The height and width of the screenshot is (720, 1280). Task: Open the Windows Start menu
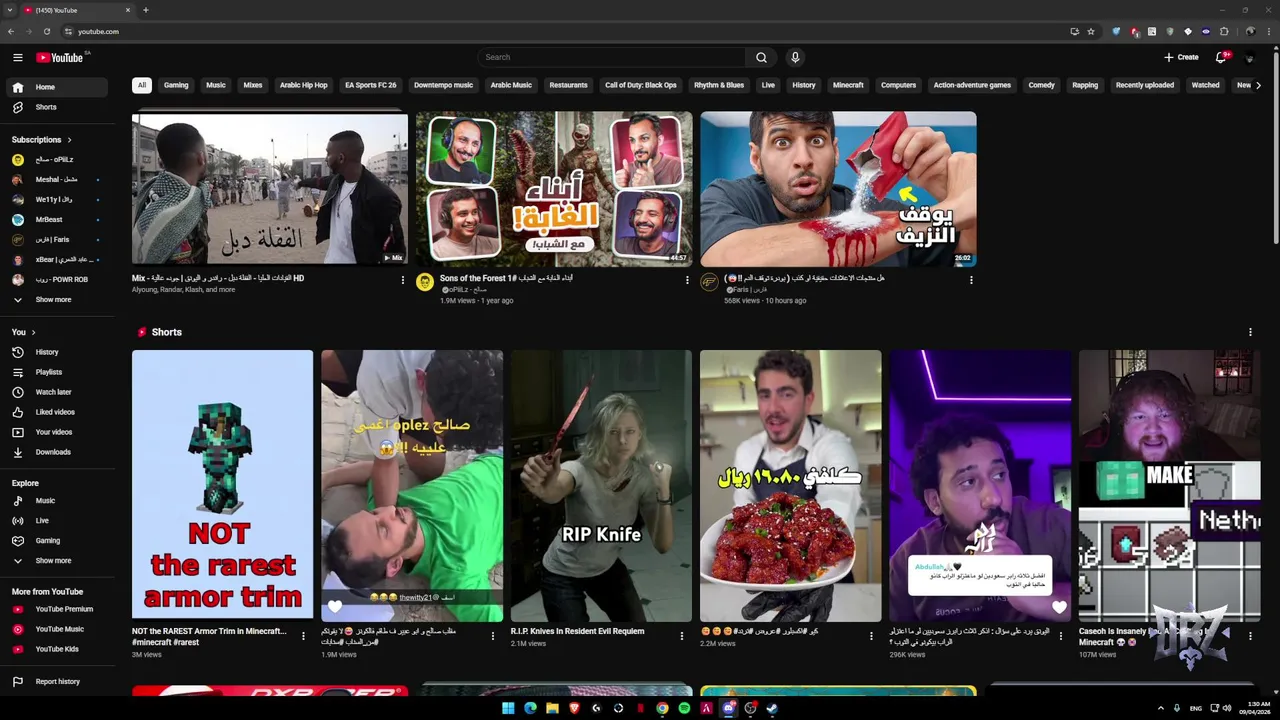coord(508,708)
